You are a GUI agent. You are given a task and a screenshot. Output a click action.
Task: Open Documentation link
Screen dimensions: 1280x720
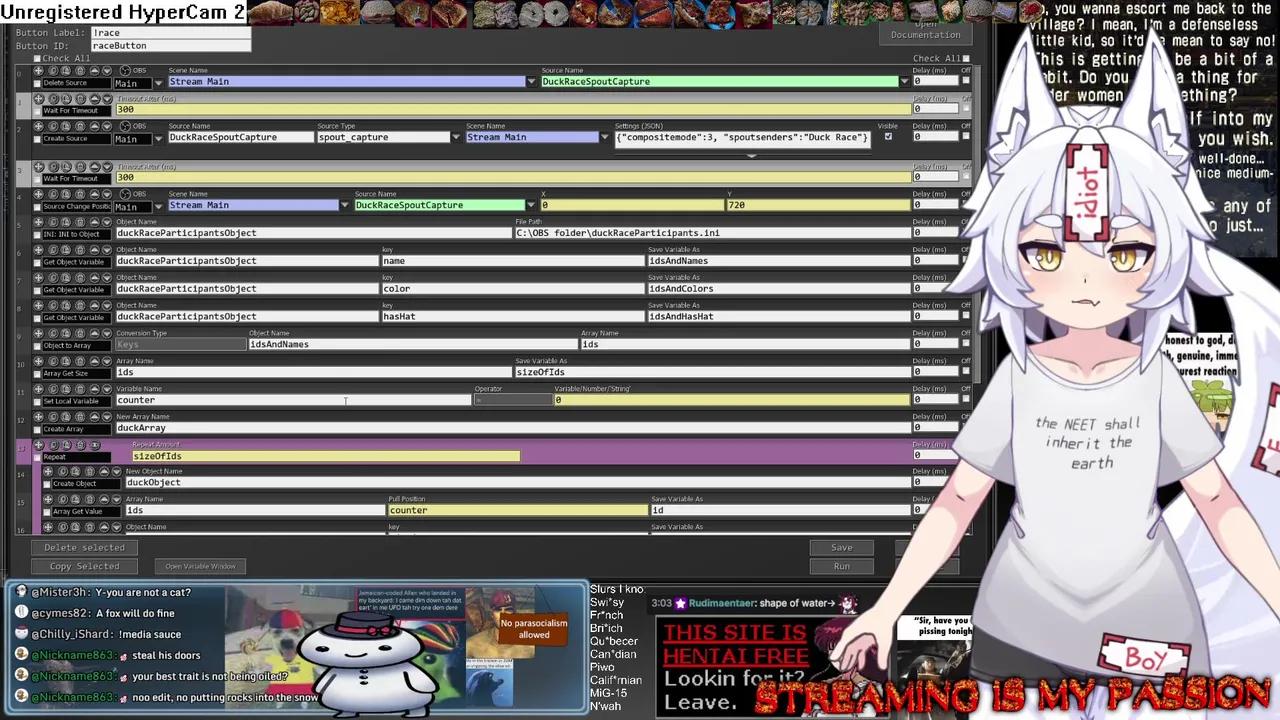pos(925,35)
